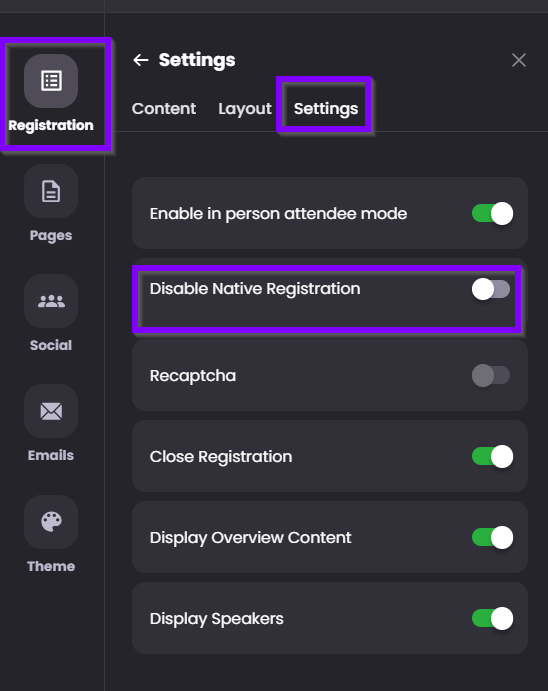The width and height of the screenshot is (548, 691).
Task: Toggle Enable in person attendee mode
Action: tap(492, 214)
